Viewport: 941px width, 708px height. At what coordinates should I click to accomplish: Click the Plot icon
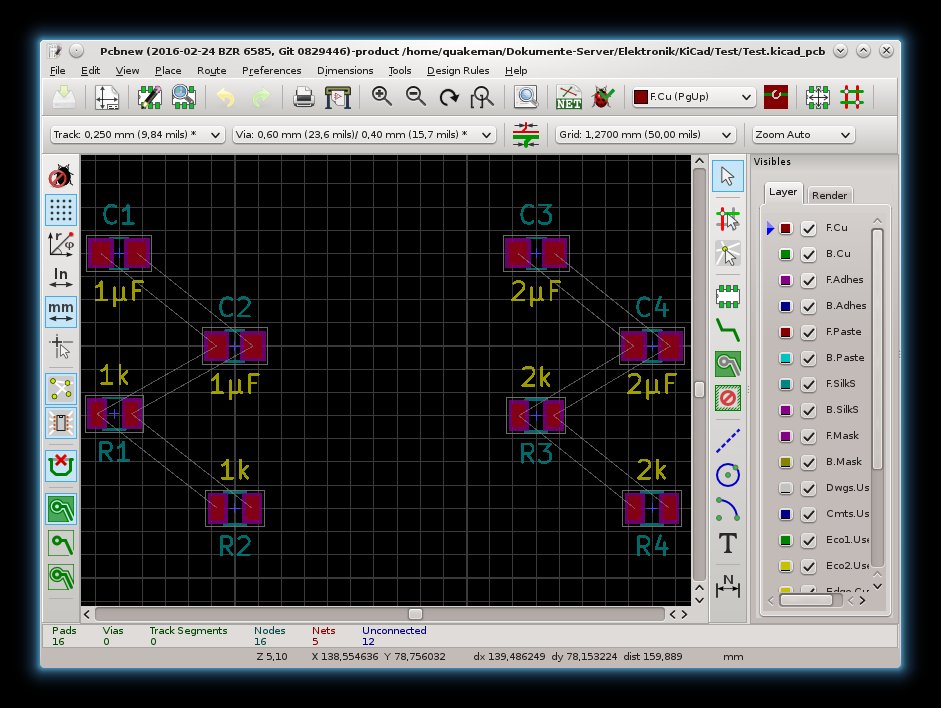[338, 97]
